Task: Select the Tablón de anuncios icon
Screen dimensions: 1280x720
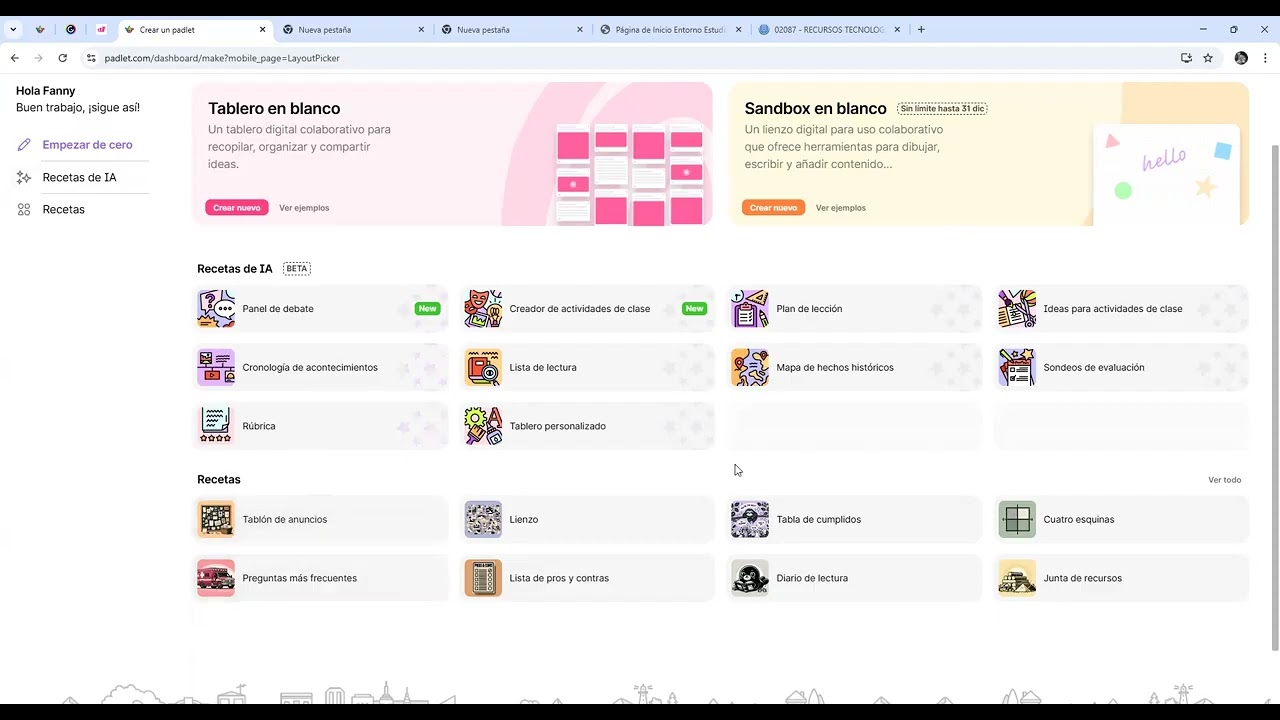Action: pos(216,519)
